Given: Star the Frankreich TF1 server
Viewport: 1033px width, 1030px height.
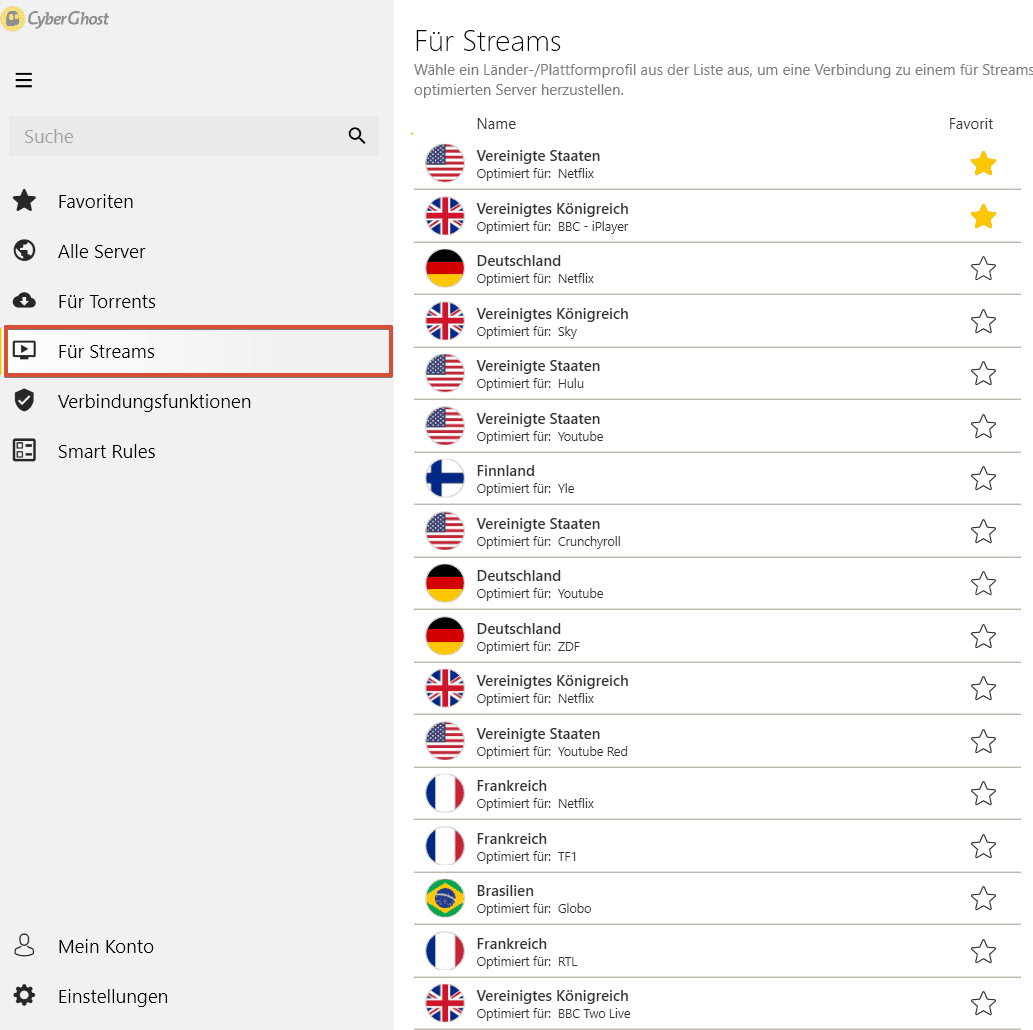Looking at the screenshot, I should [983, 846].
